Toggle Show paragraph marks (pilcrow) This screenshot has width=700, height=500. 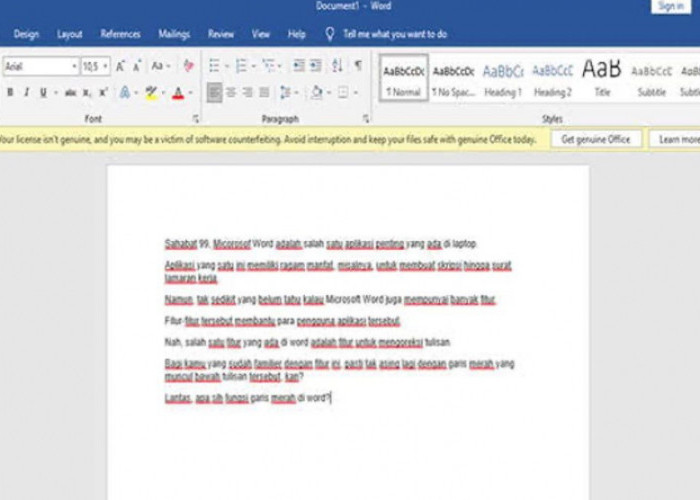coord(358,66)
